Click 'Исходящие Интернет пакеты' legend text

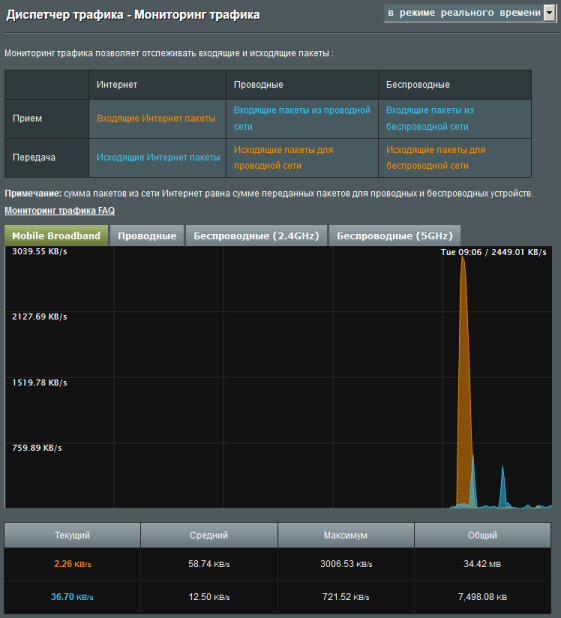click(158, 157)
